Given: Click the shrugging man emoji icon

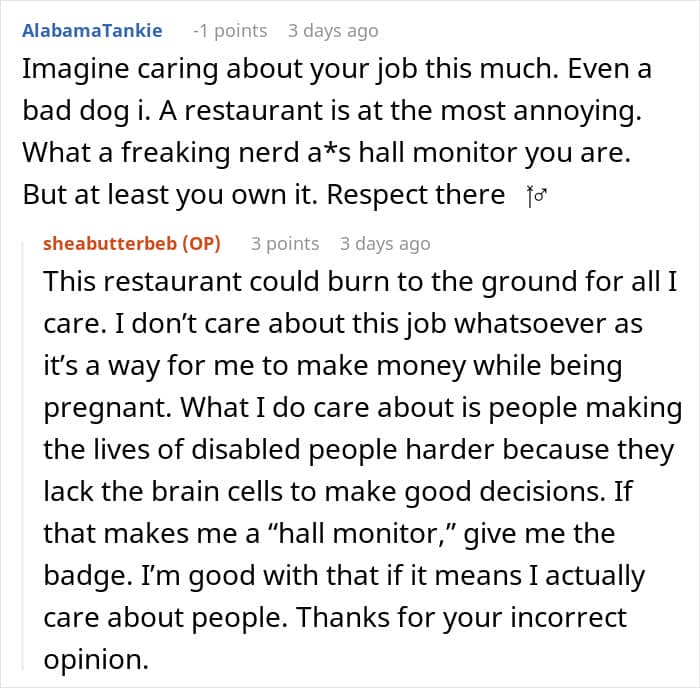Looking at the screenshot, I should [536, 196].
